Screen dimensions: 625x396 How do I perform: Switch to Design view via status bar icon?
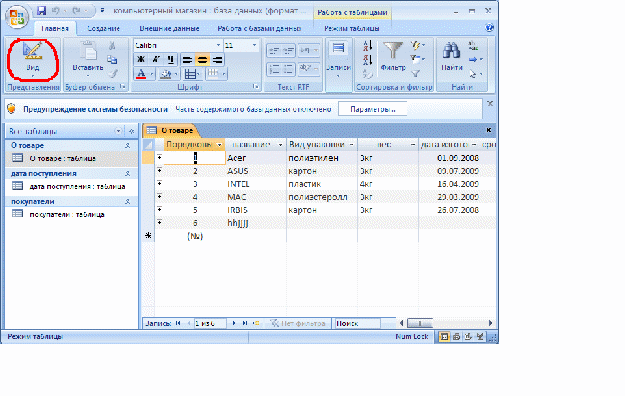pos(480,337)
